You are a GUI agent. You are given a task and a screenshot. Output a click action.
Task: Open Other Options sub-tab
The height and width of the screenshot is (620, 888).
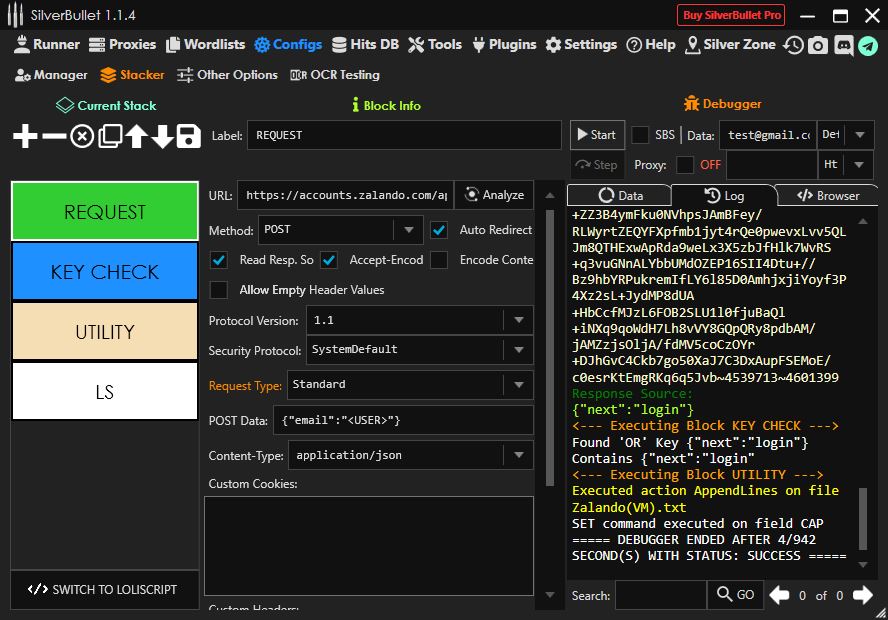tap(227, 75)
